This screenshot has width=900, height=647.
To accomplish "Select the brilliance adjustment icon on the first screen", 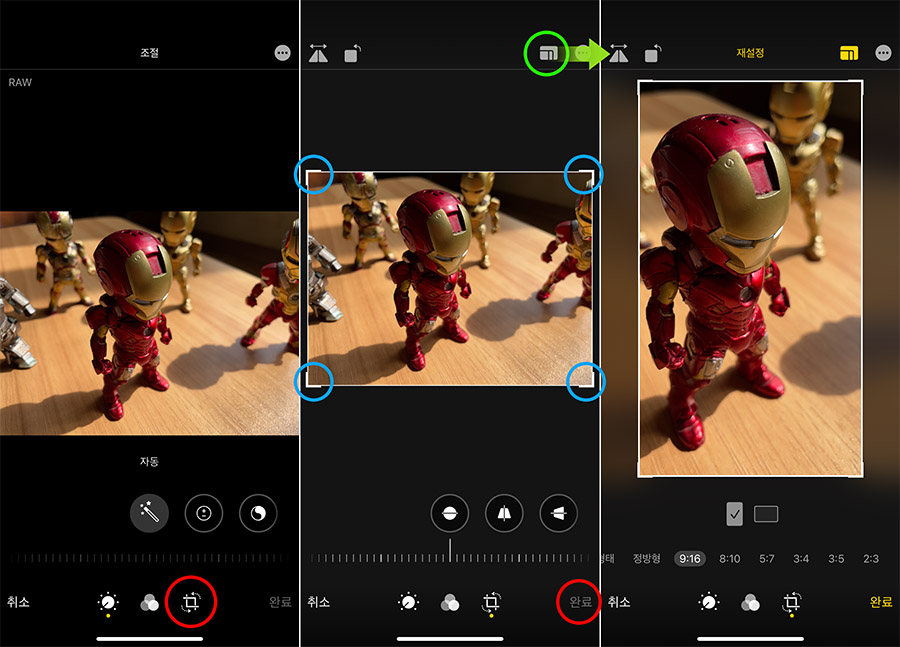I will pyautogui.click(x=258, y=513).
